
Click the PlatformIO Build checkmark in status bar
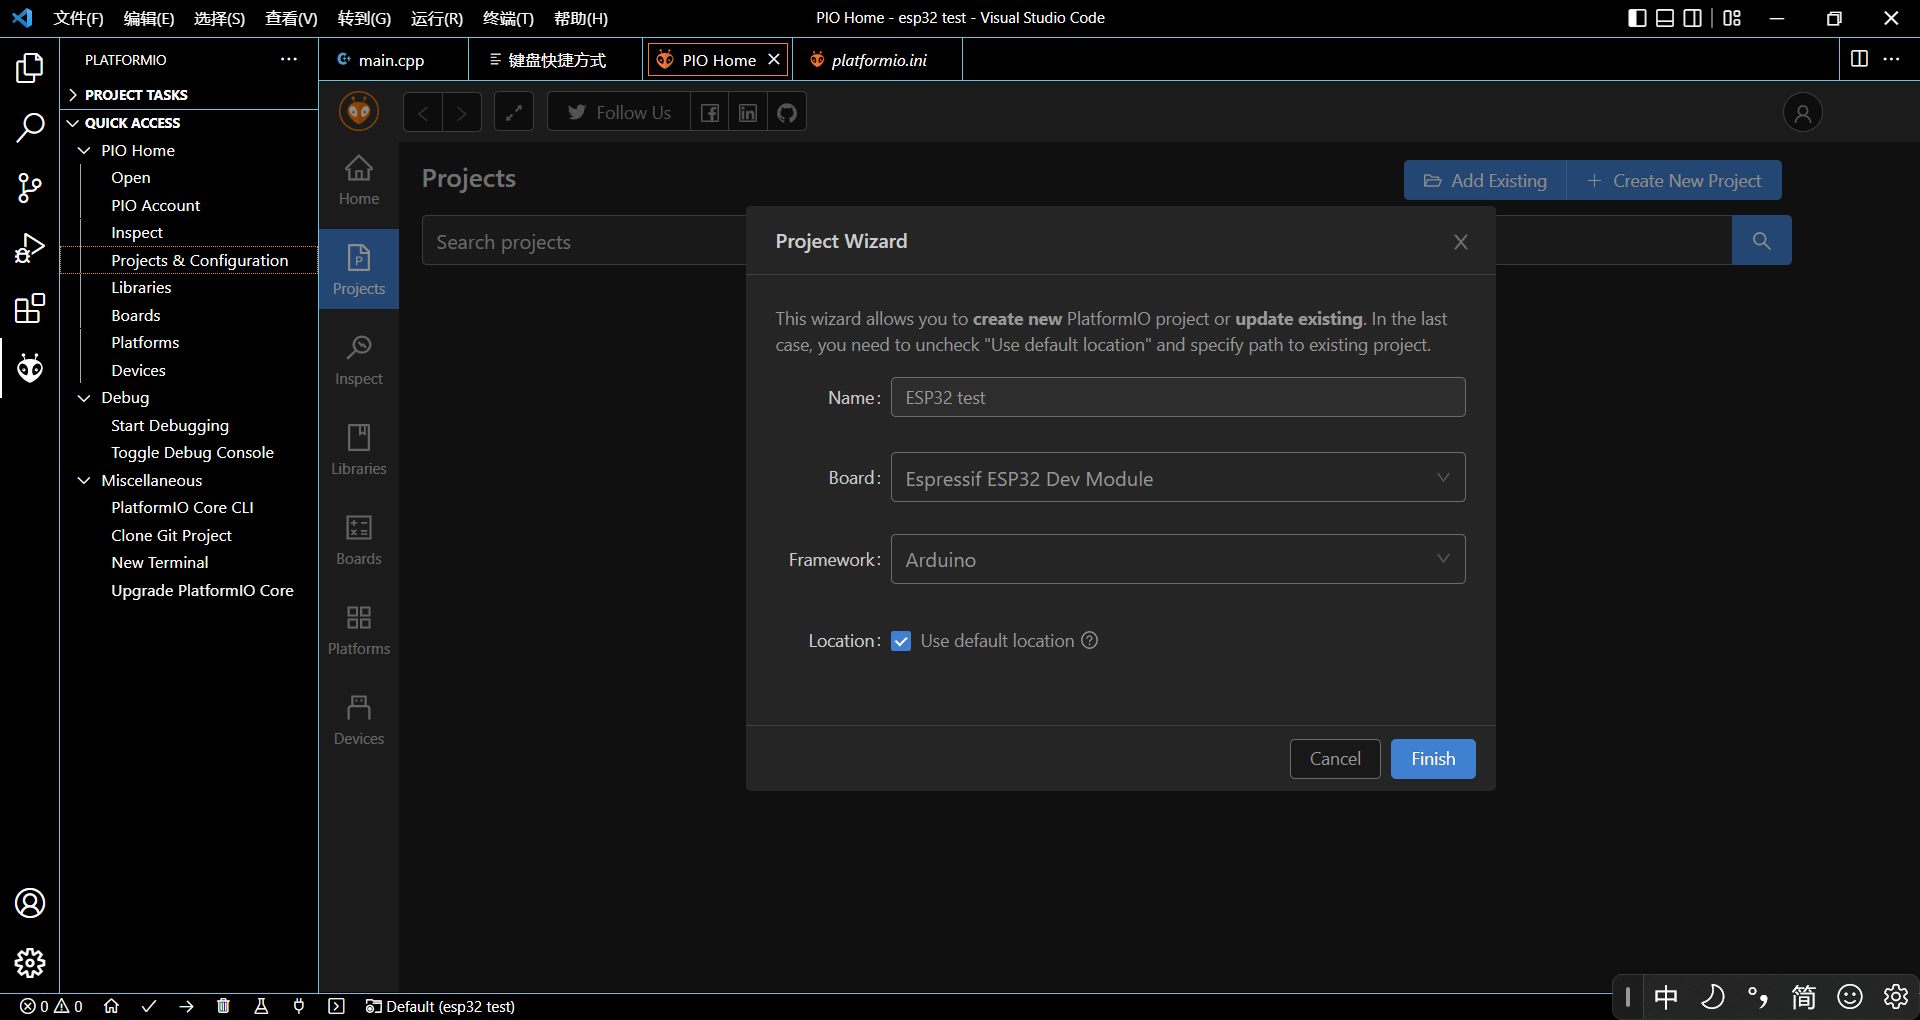pyautogui.click(x=149, y=1006)
